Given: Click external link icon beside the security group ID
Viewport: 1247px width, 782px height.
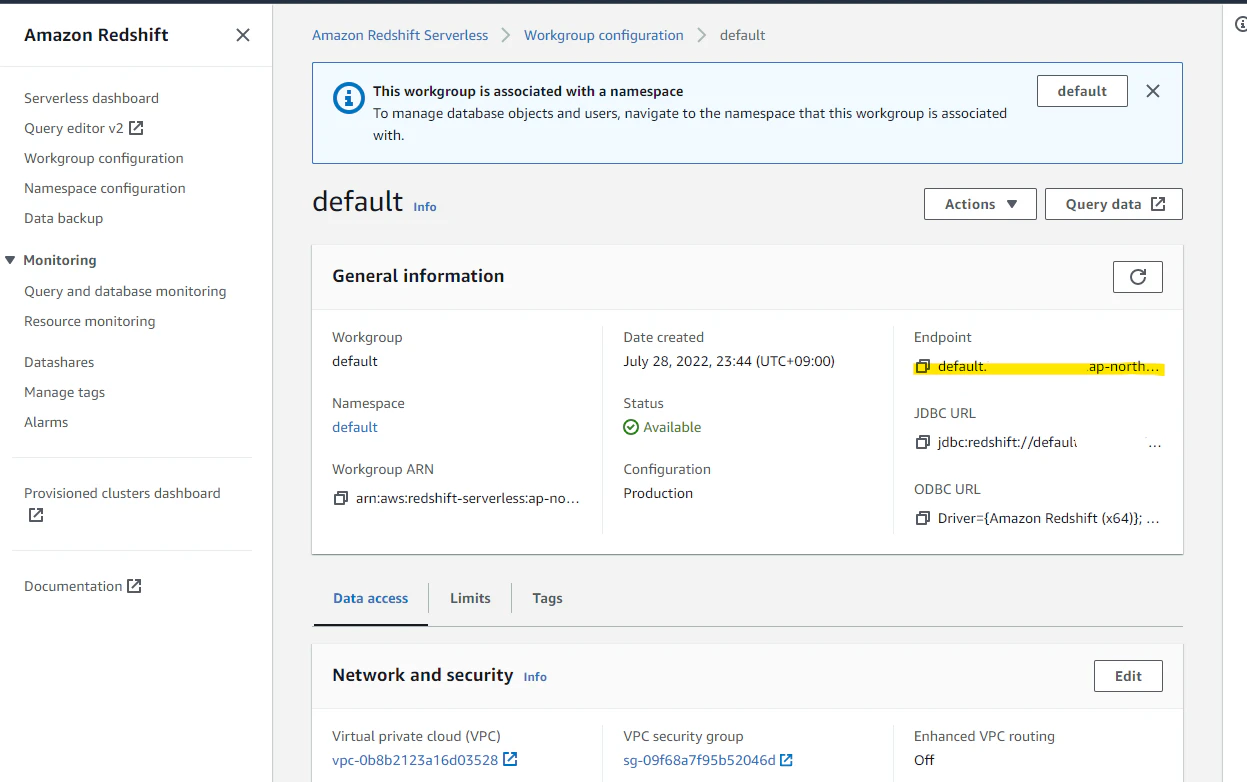Looking at the screenshot, I should click(x=786, y=760).
